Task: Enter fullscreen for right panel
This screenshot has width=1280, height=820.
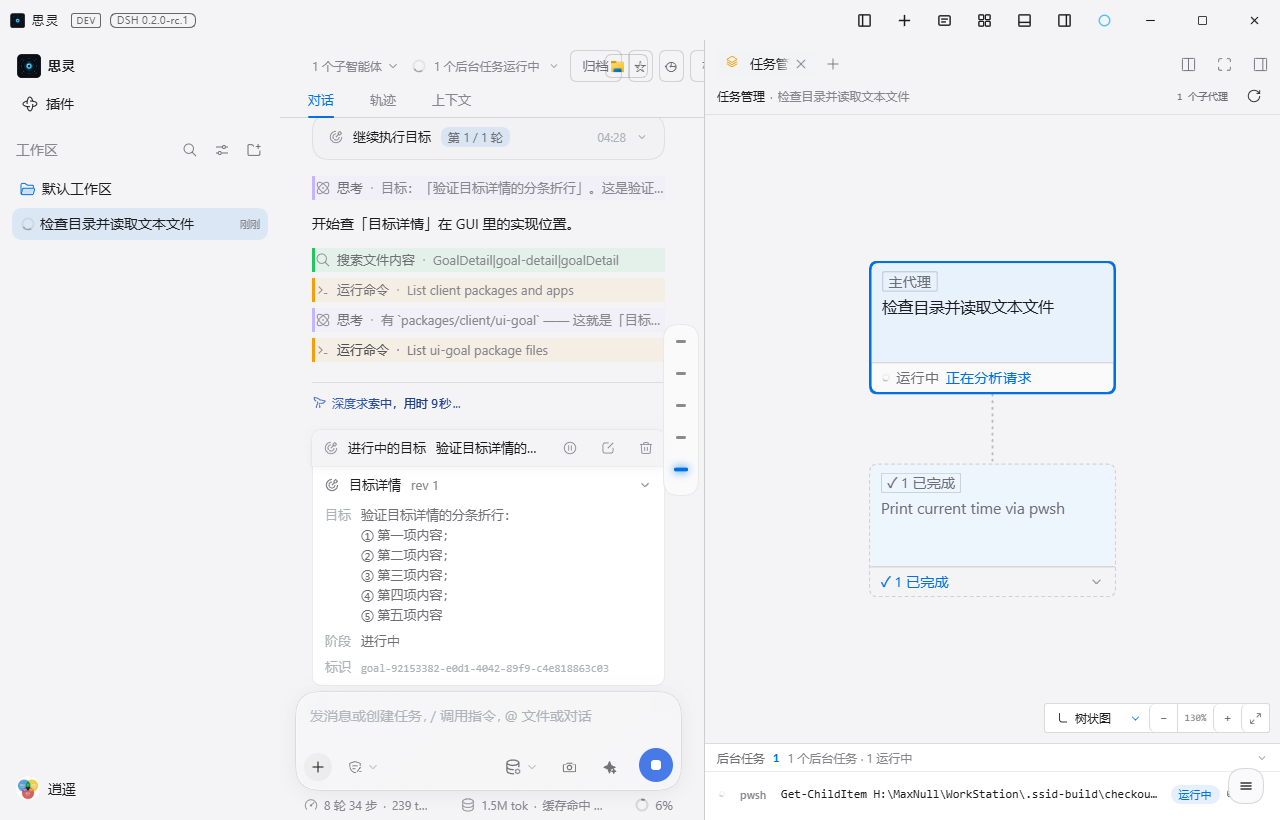Action: click(1224, 64)
